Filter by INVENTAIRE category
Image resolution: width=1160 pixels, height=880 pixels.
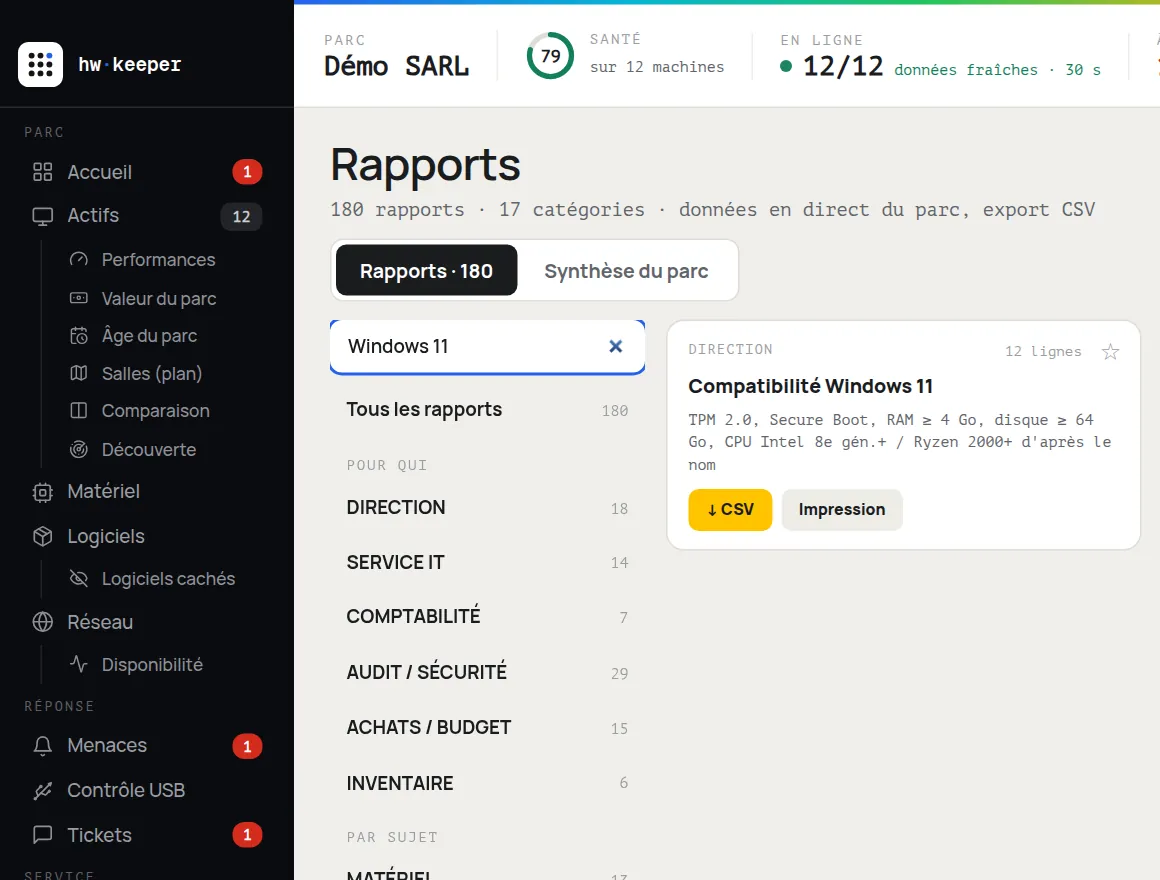click(x=487, y=783)
